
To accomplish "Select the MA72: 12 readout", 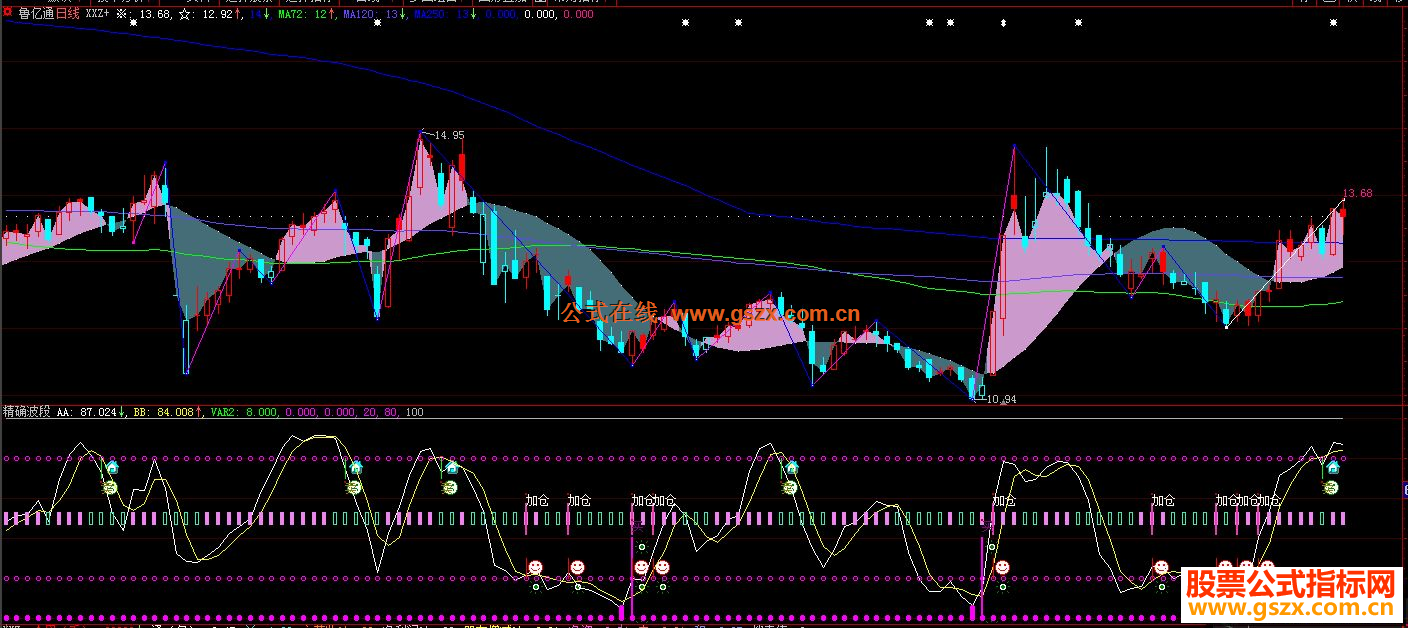I will point(305,14).
